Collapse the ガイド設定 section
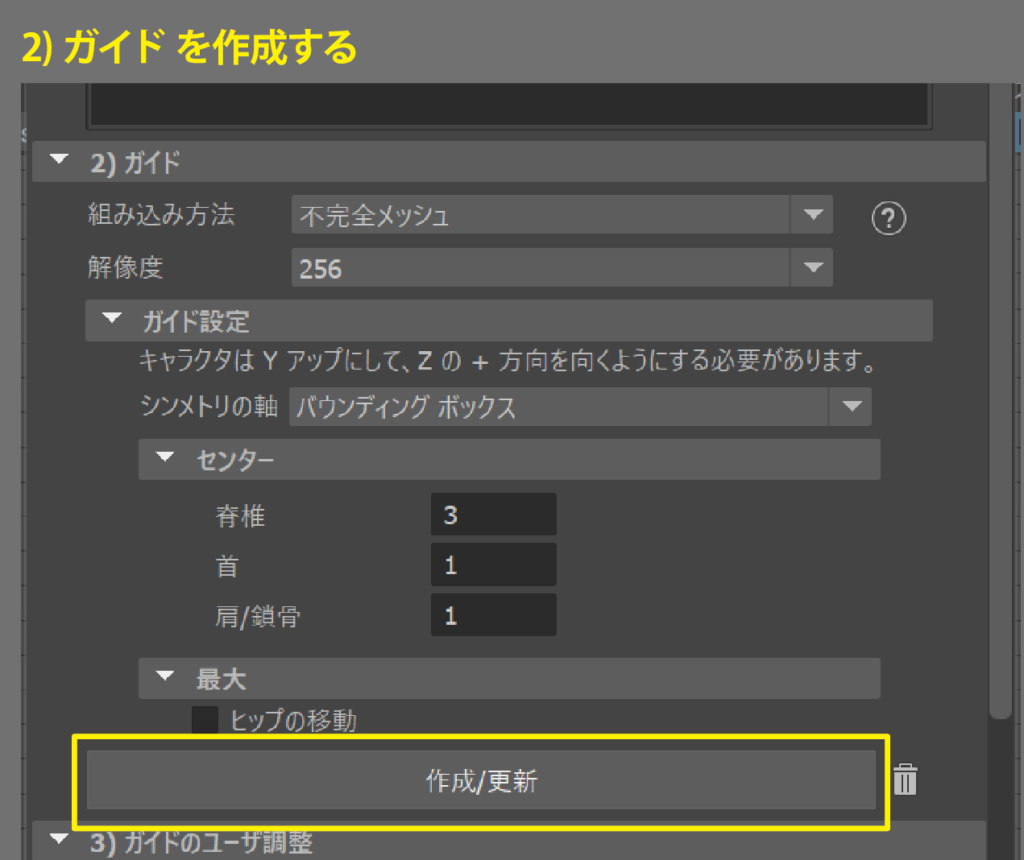Image resolution: width=1024 pixels, height=860 pixels. click(114, 320)
